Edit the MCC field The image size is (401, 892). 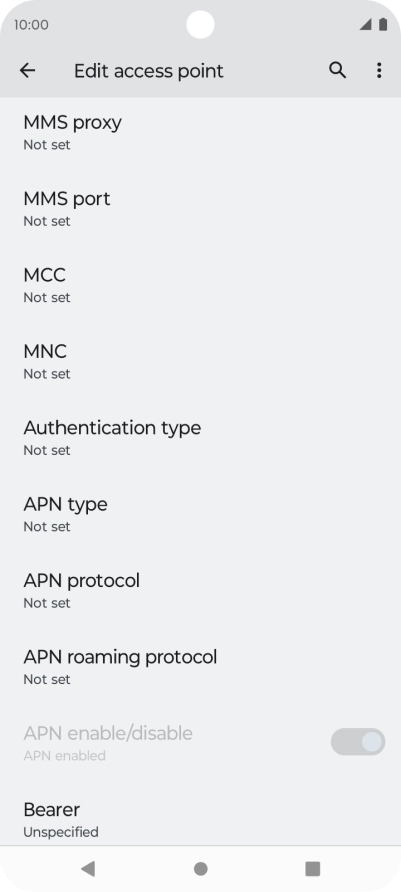pyautogui.click(x=200, y=285)
